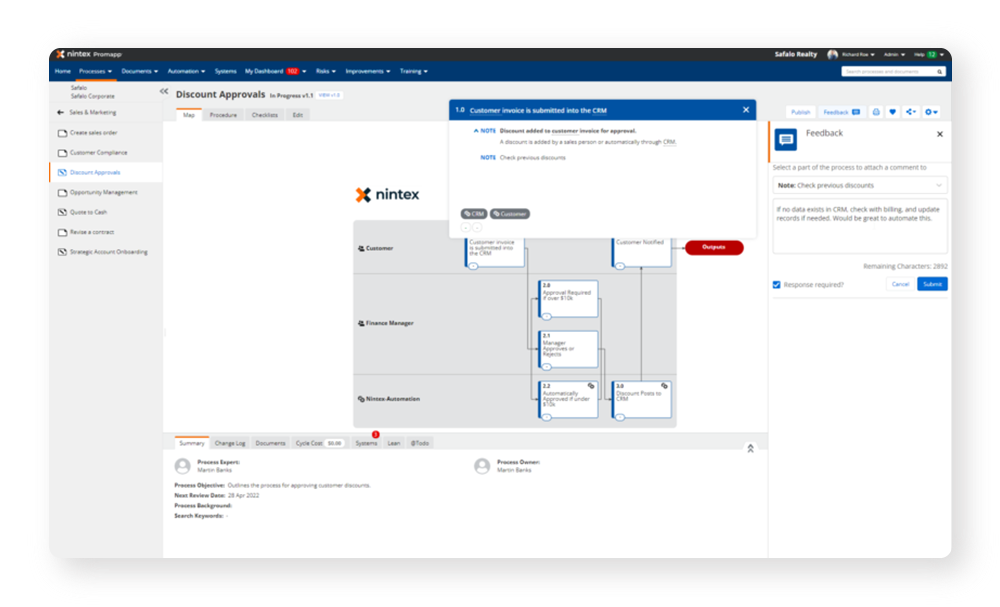This screenshot has width=1000, height=607.
Task: Click the red Outputs button
Action: (x=714, y=247)
